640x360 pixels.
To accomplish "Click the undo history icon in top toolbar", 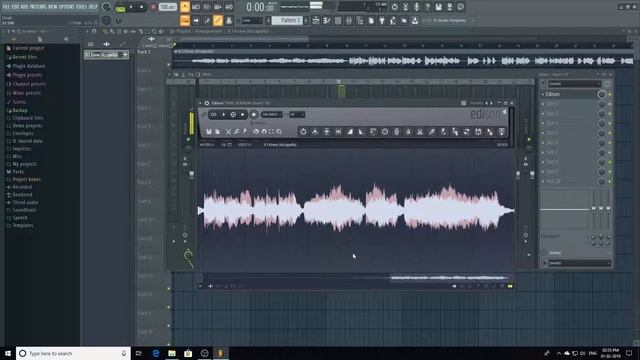I will coord(394,7).
